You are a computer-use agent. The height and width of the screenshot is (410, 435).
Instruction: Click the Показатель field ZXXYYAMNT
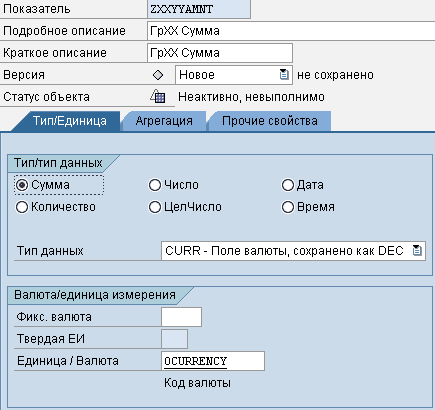[199, 9]
